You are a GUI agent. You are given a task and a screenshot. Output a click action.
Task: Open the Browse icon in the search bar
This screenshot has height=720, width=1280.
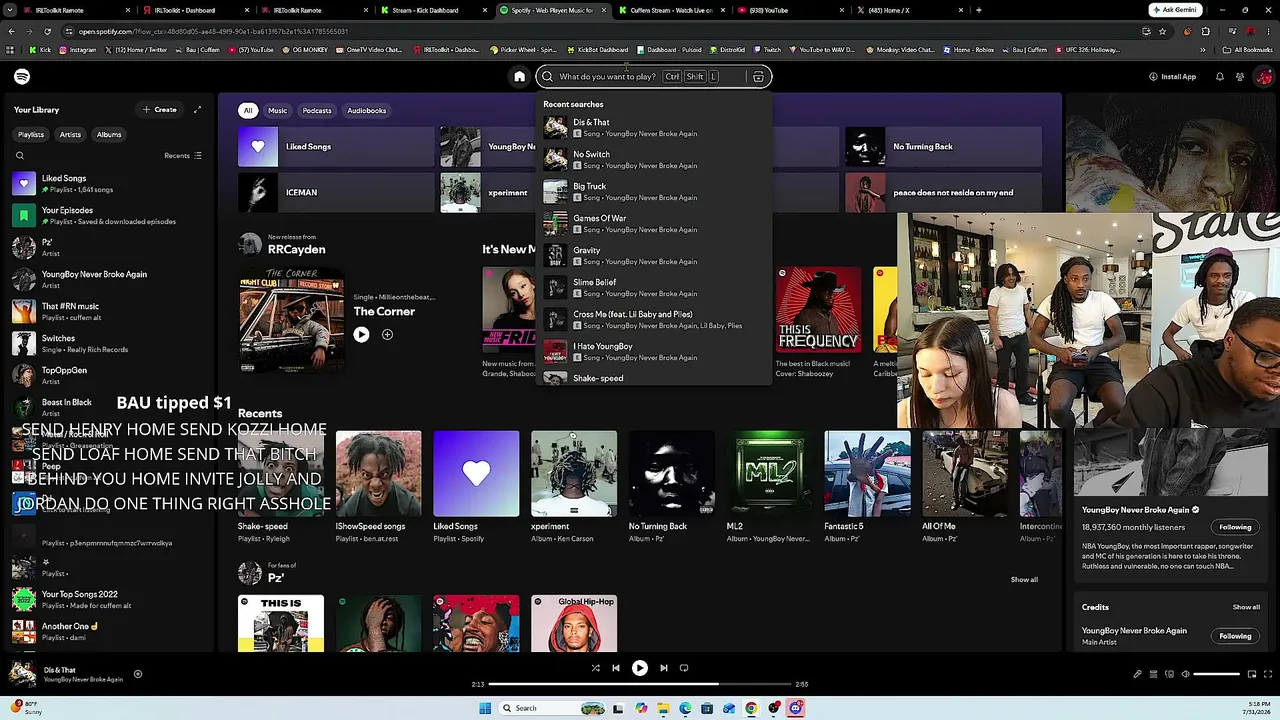758,77
